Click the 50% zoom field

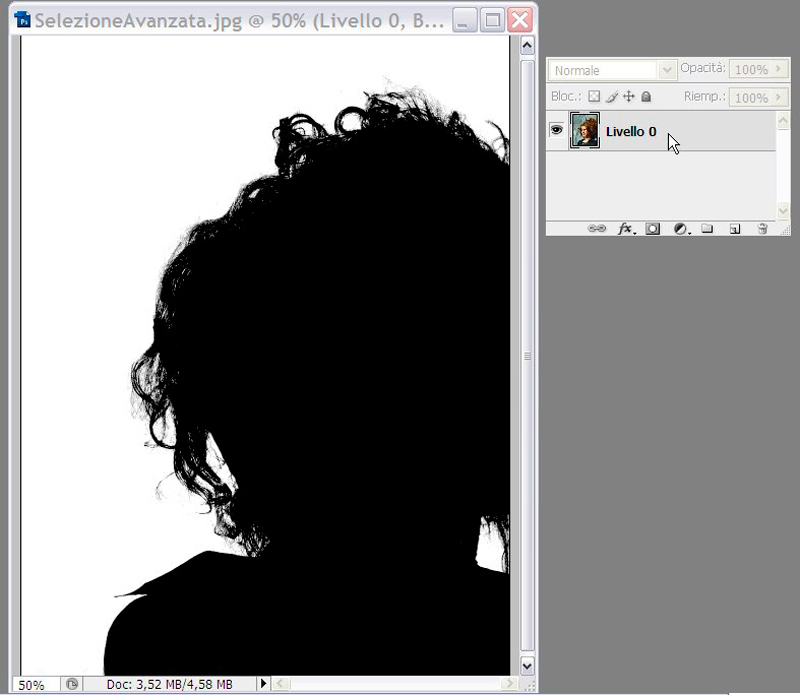pos(32,685)
